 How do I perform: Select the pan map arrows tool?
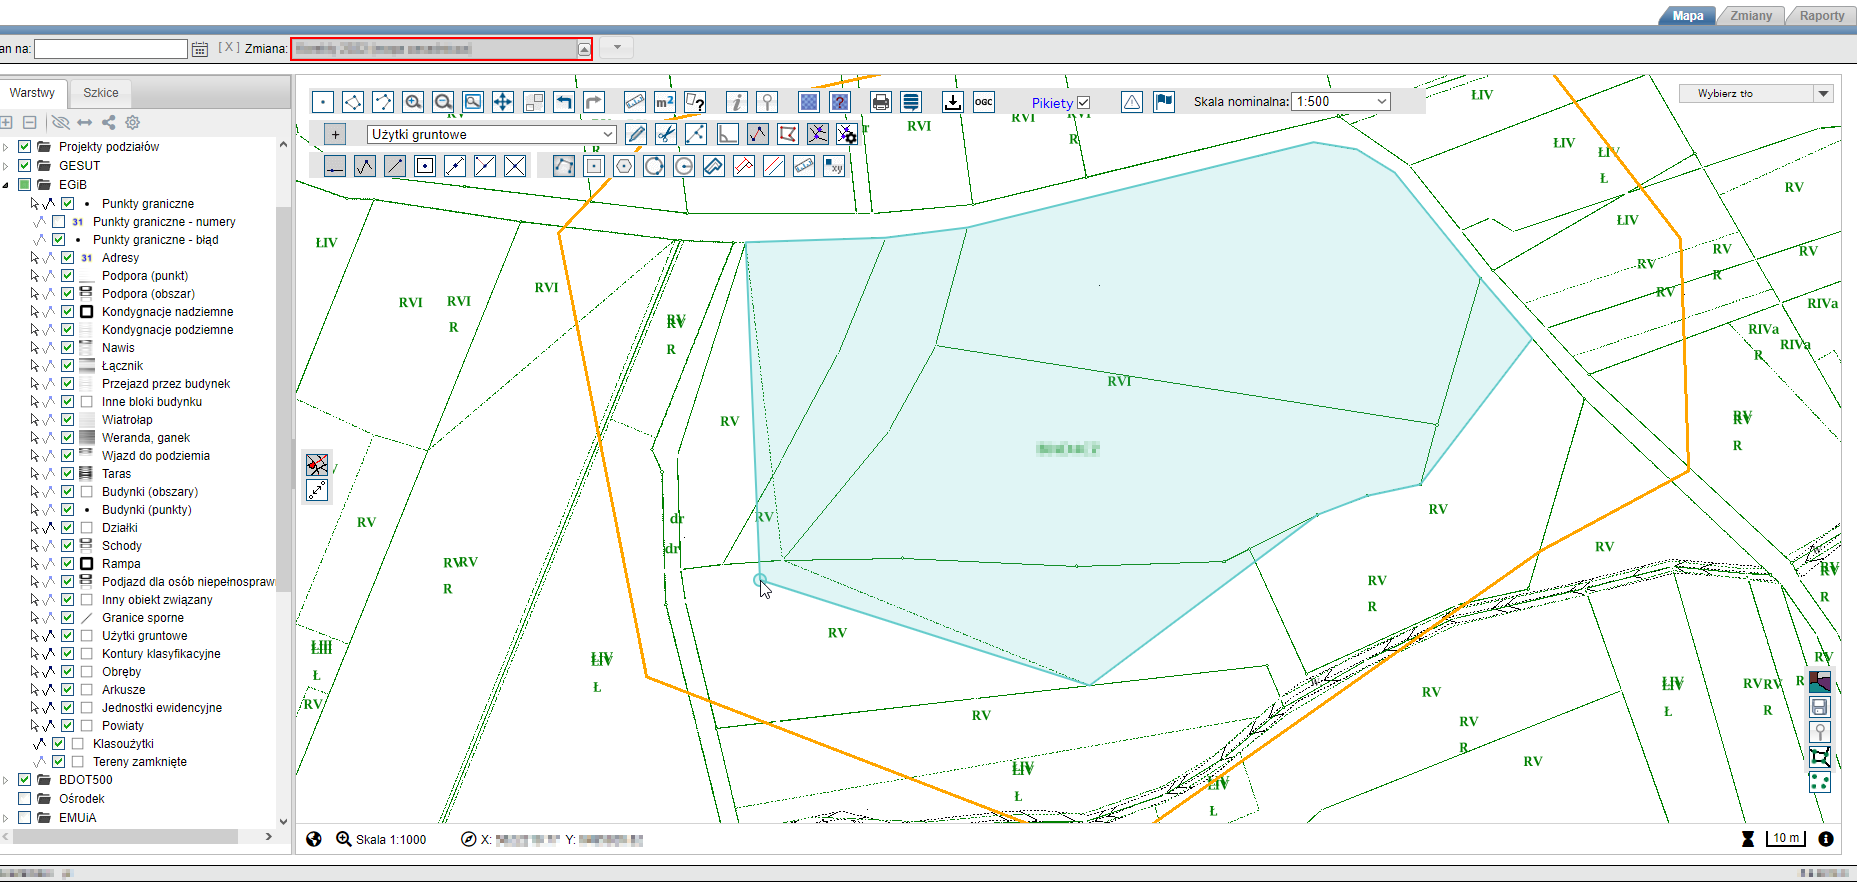(503, 102)
